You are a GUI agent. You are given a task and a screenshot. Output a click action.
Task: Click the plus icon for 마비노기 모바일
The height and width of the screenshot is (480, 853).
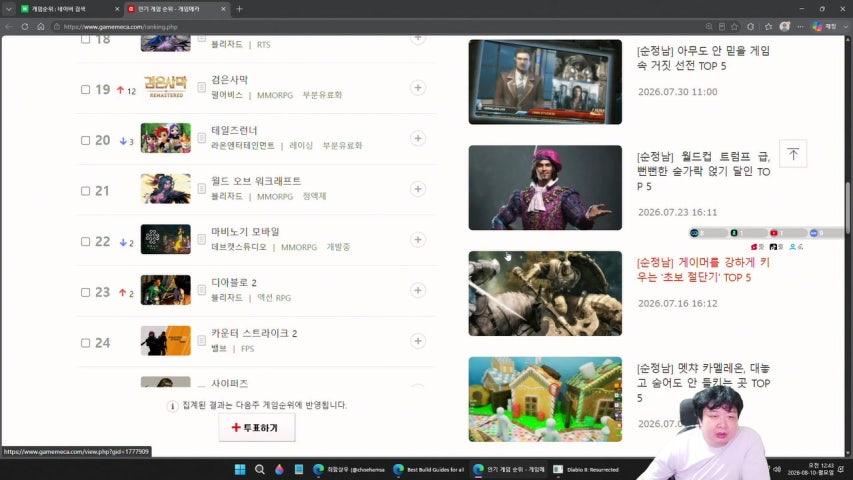pos(418,239)
